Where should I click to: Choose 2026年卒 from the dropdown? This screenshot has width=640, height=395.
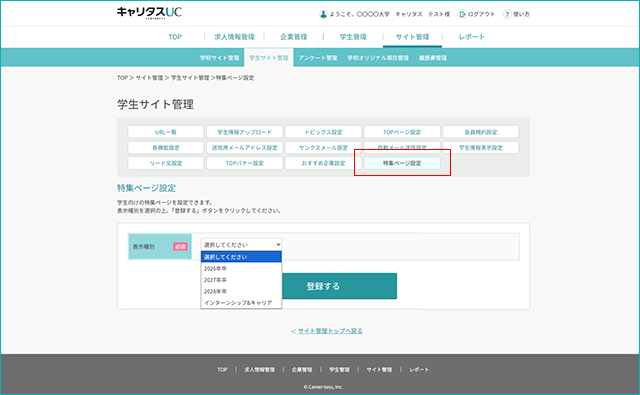click(x=241, y=269)
